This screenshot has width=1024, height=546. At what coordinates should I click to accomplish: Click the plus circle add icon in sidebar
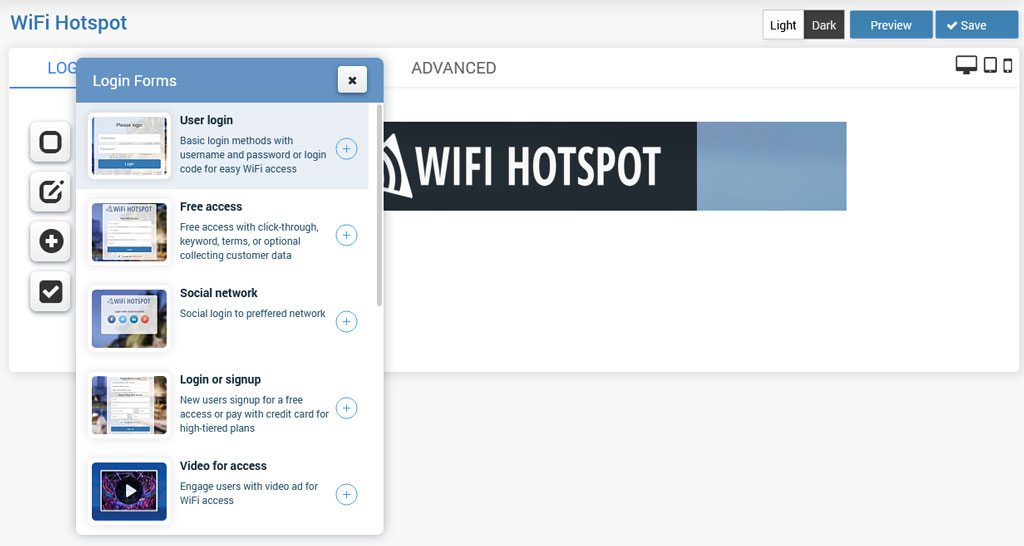click(x=50, y=241)
